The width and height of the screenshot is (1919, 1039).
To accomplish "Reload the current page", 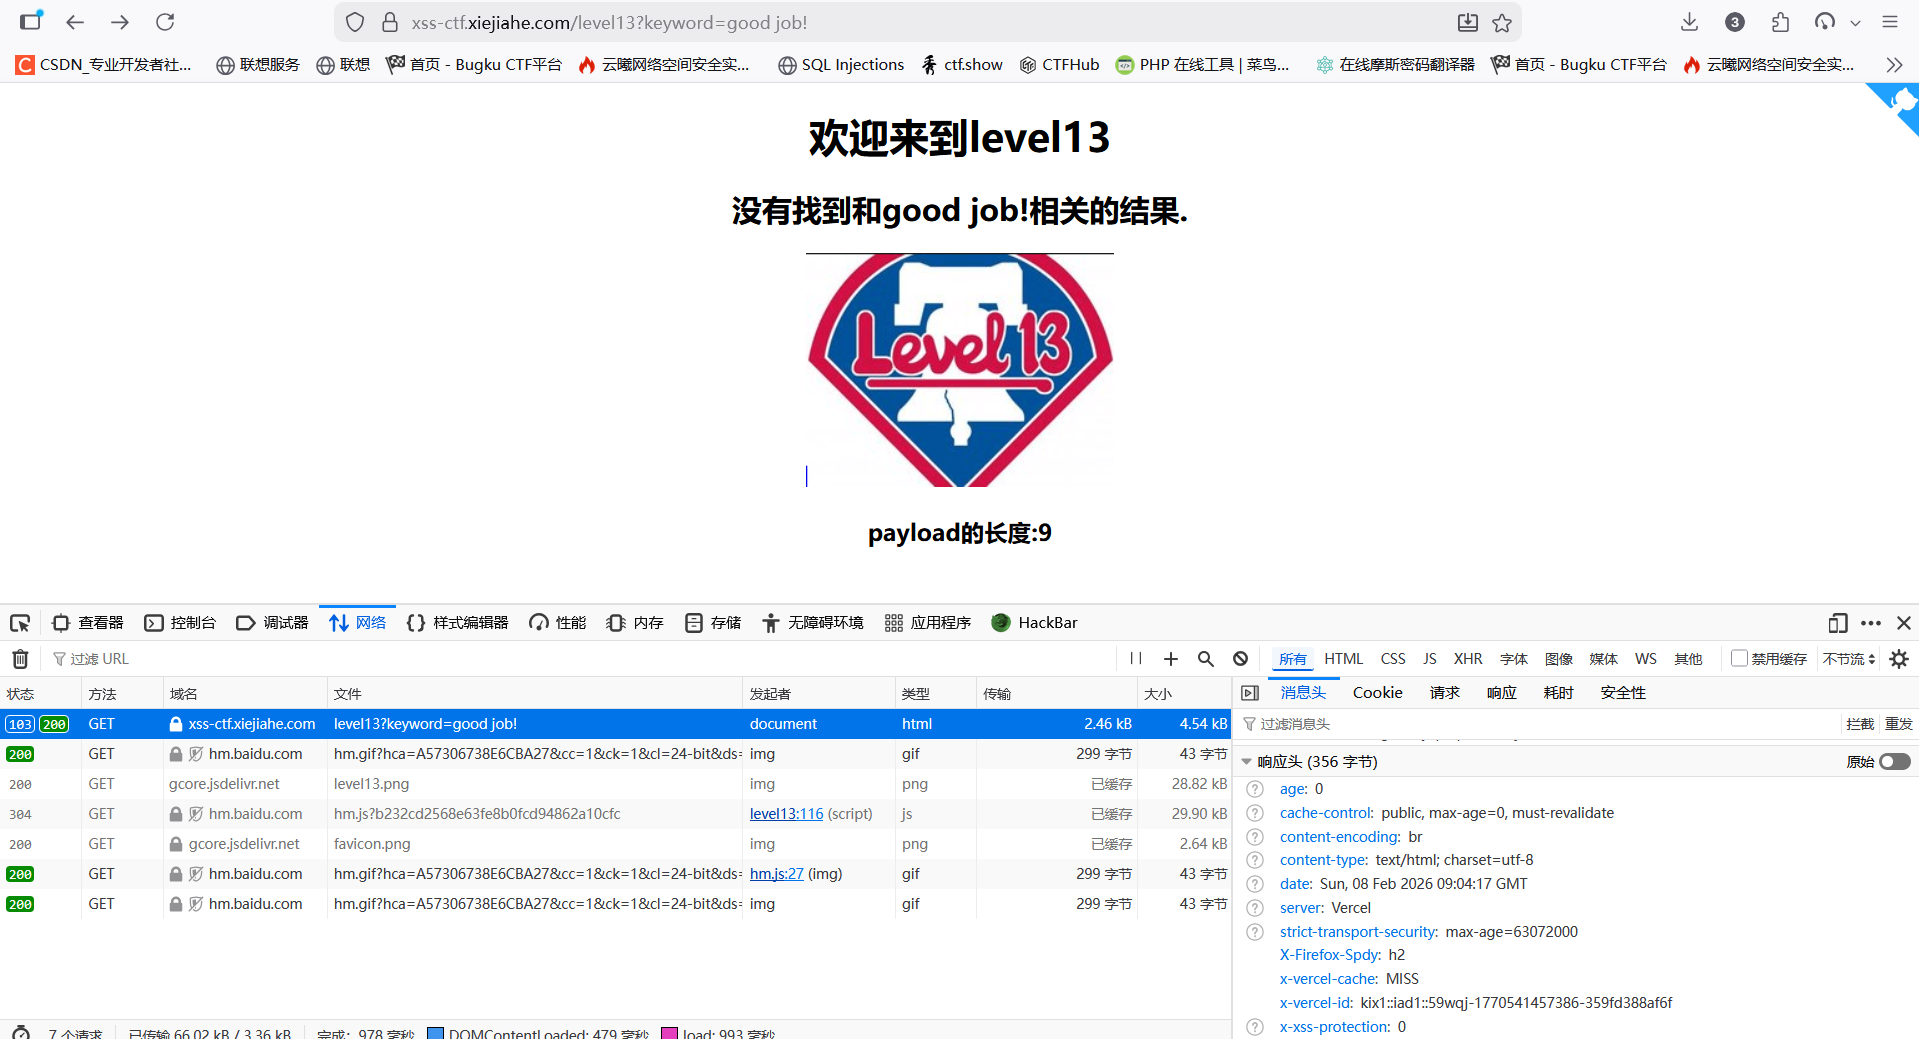I will point(166,22).
